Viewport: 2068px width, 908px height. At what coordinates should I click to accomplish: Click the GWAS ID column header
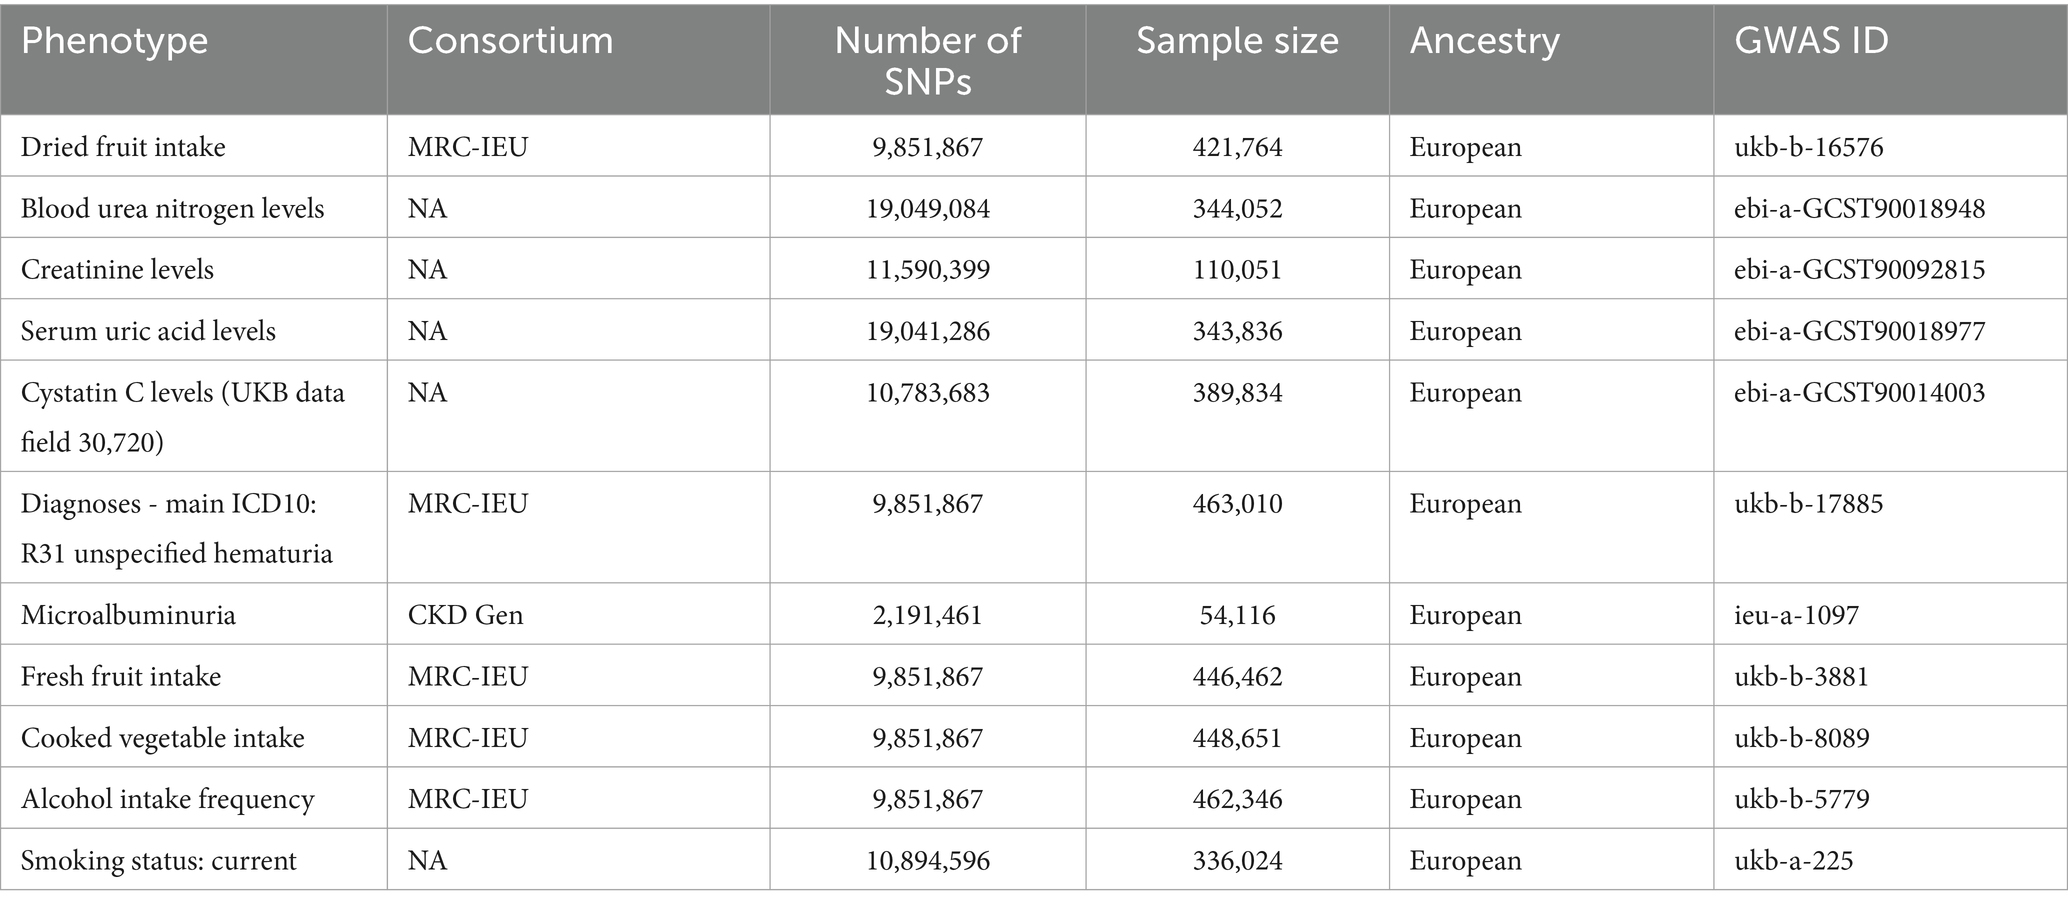coord(1811,41)
